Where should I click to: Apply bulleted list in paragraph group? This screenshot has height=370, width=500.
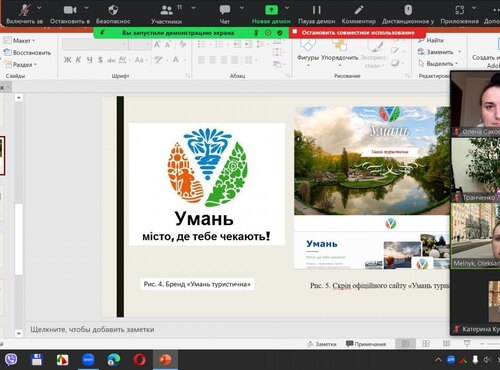click(x=201, y=44)
